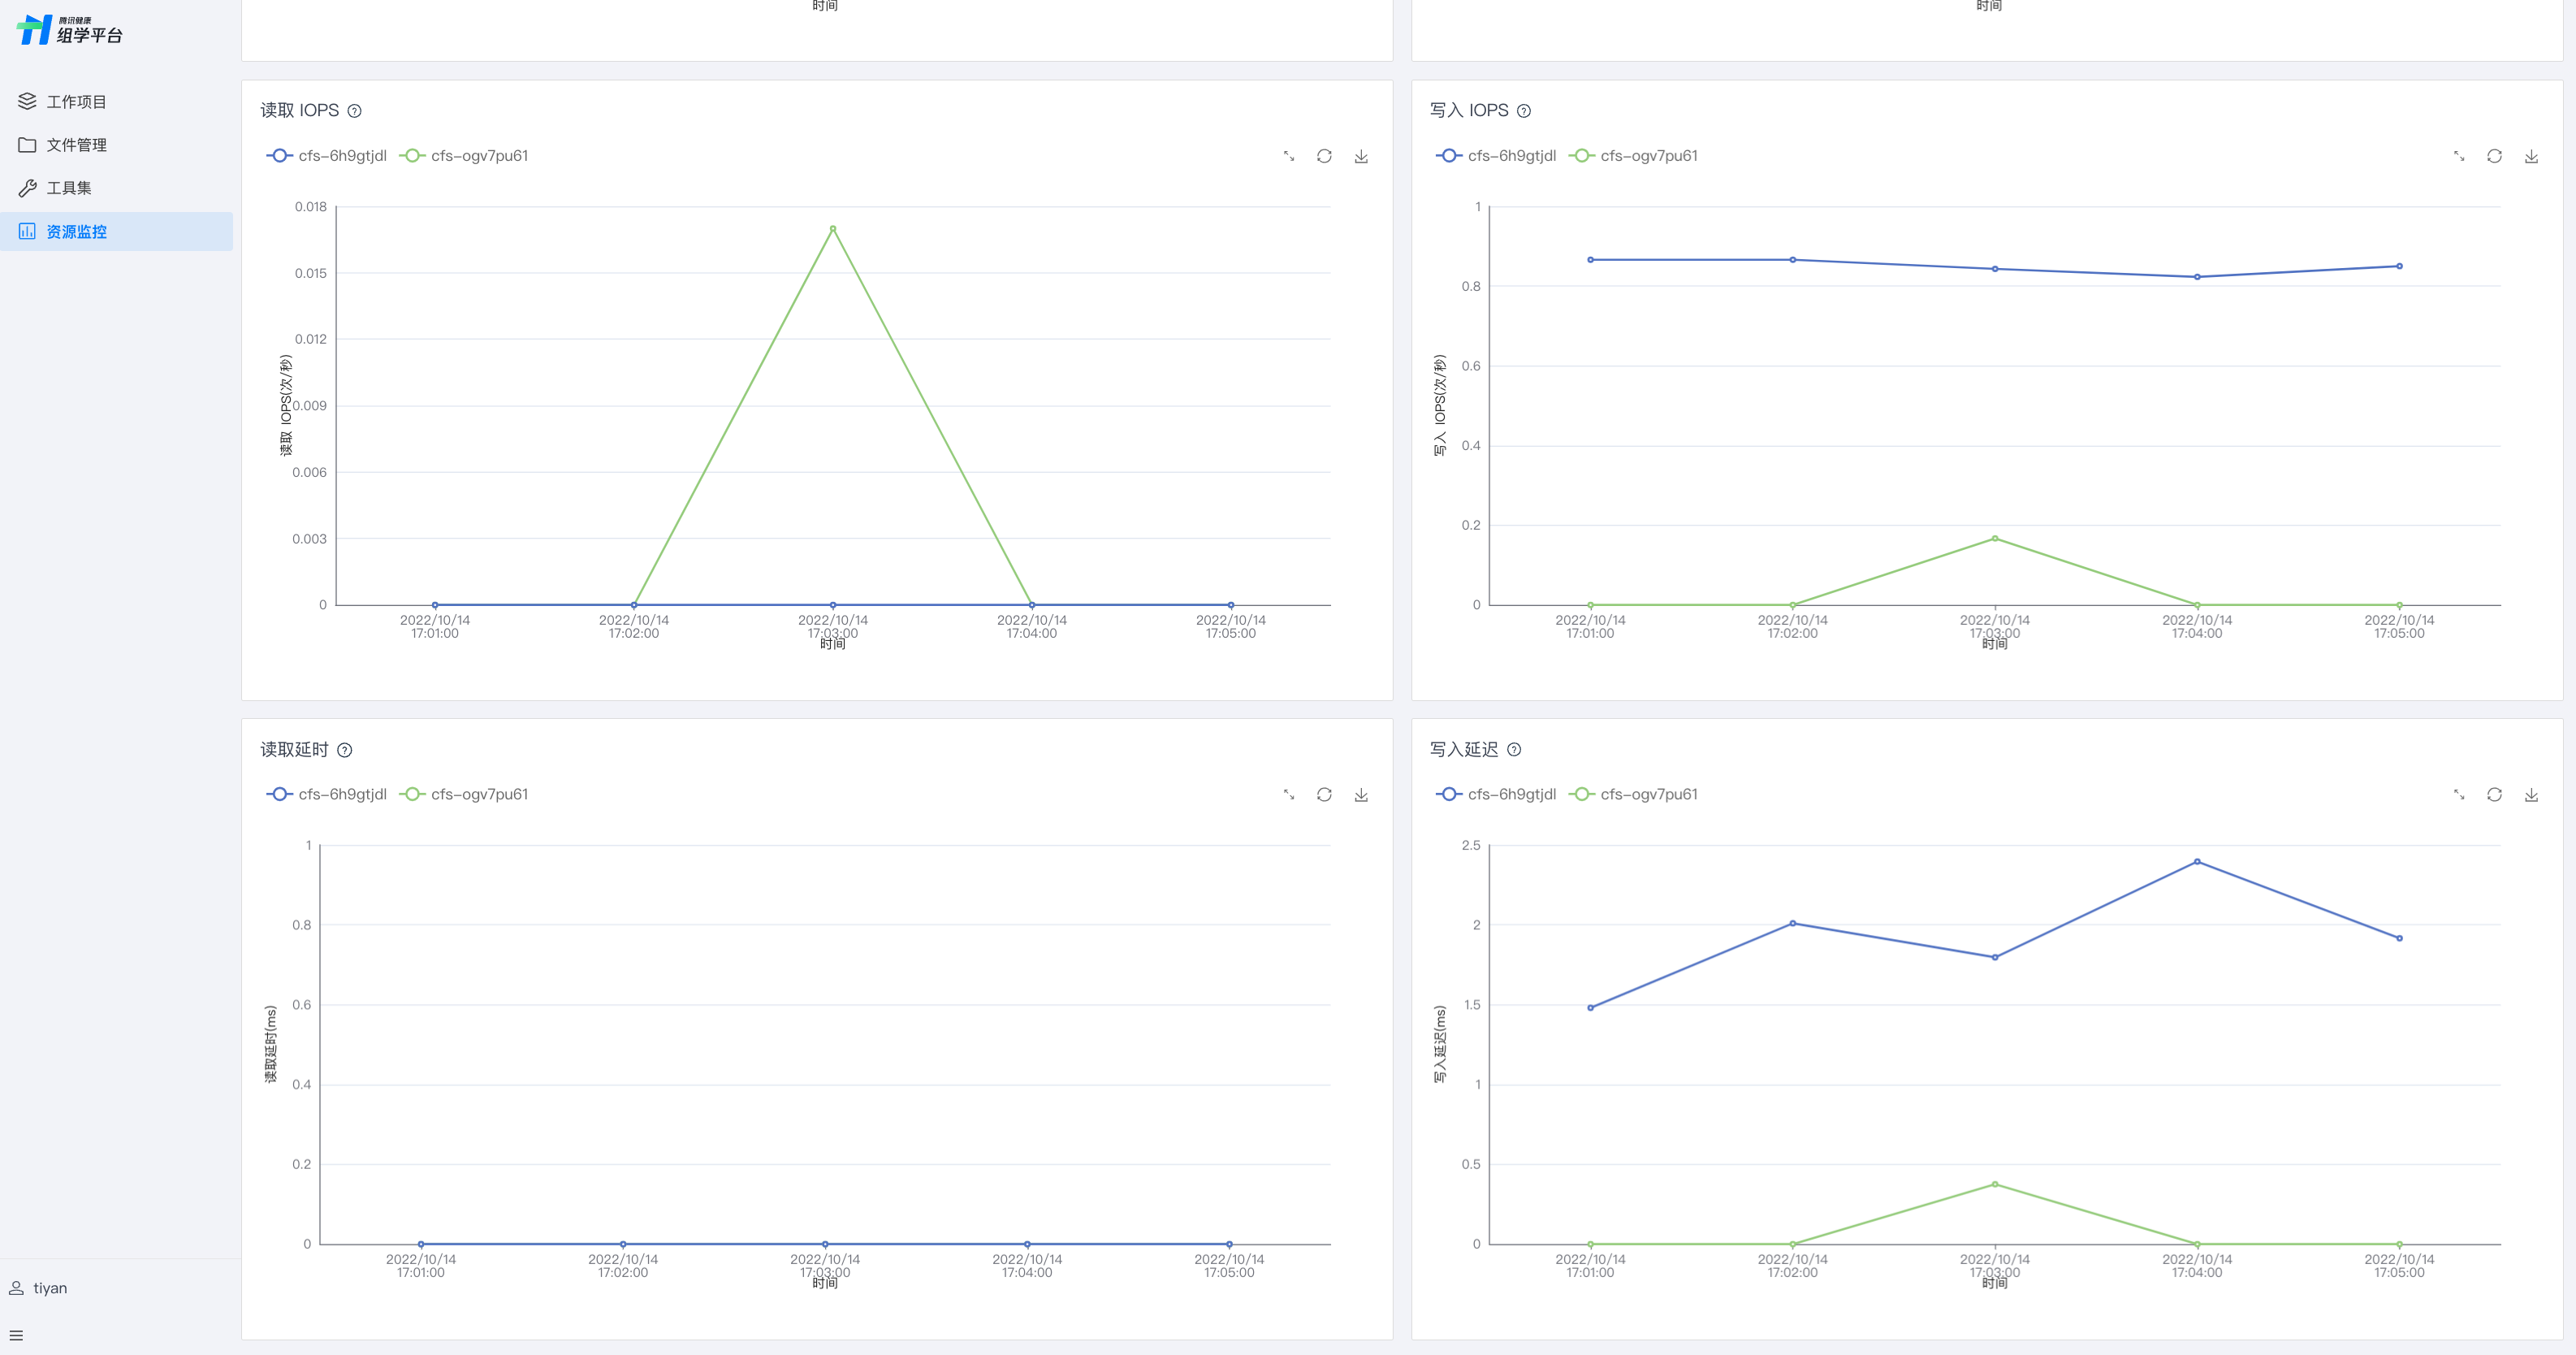Click help icon next to 写入延迟

tap(1514, 750)
